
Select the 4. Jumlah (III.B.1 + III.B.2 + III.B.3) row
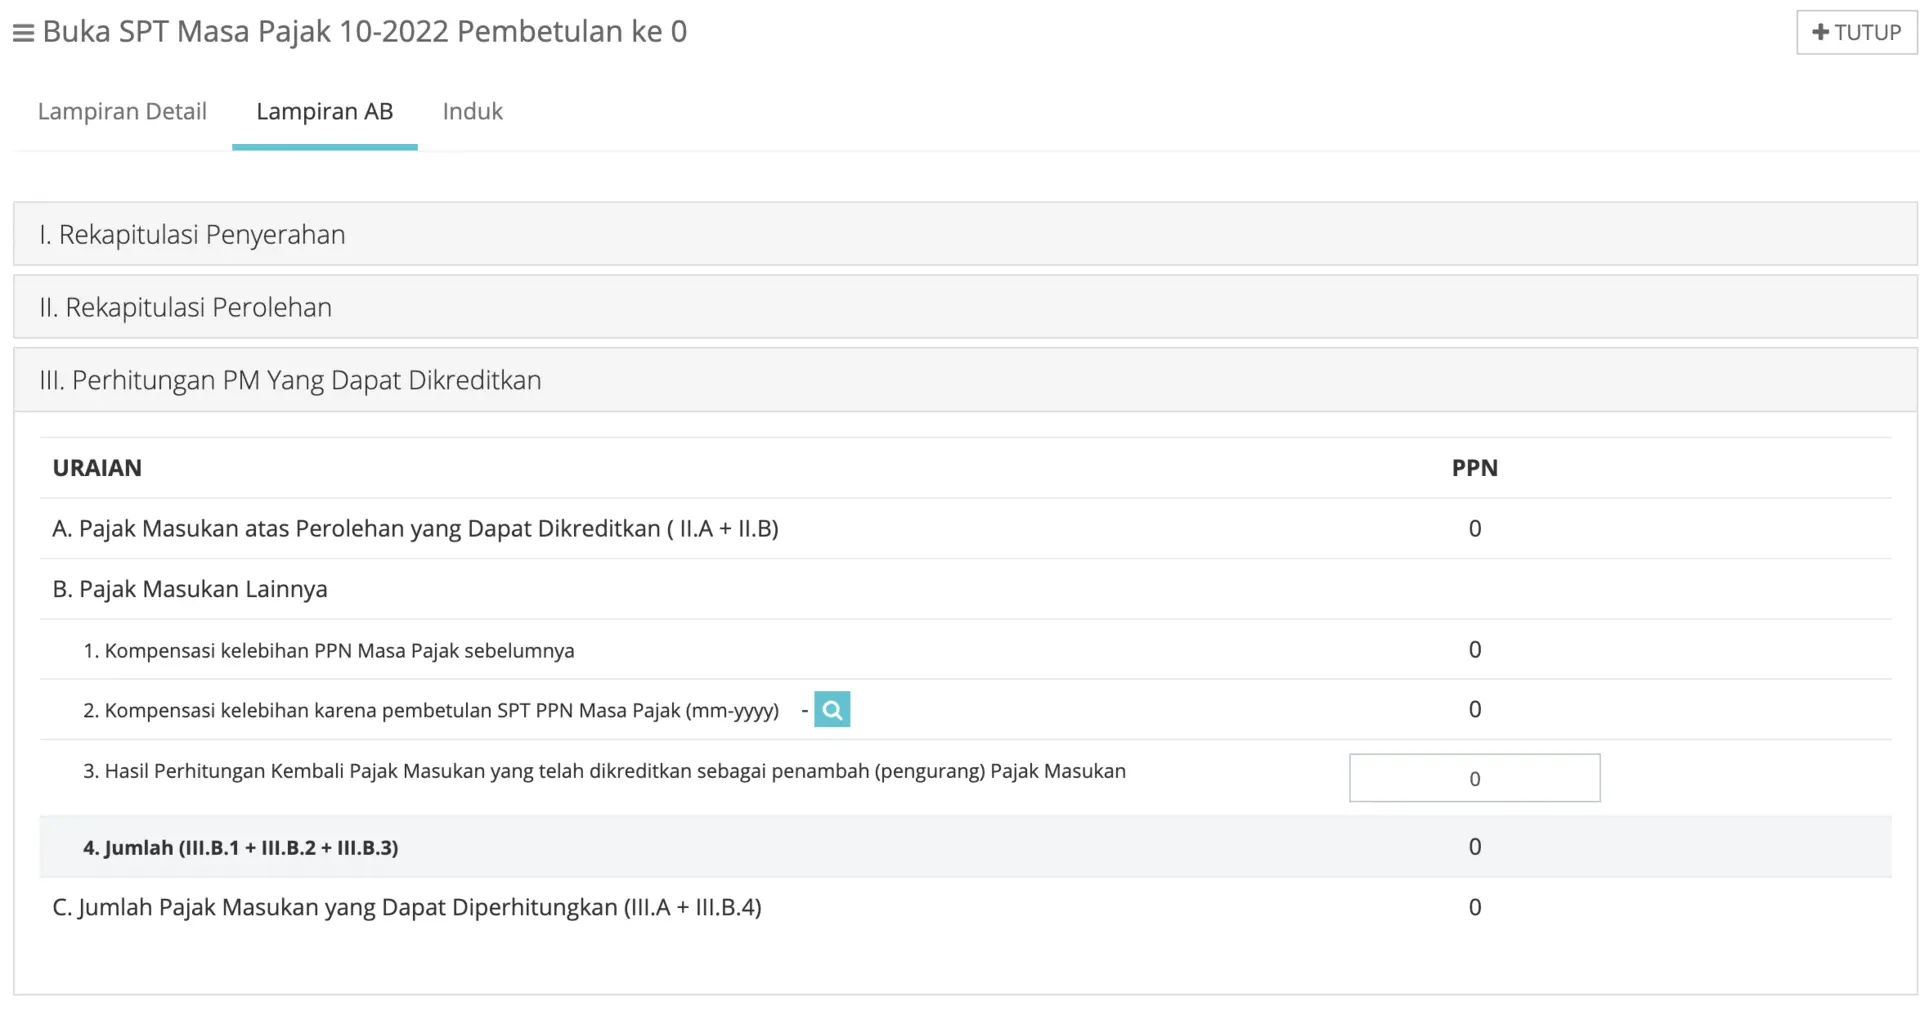click(240, 847)
